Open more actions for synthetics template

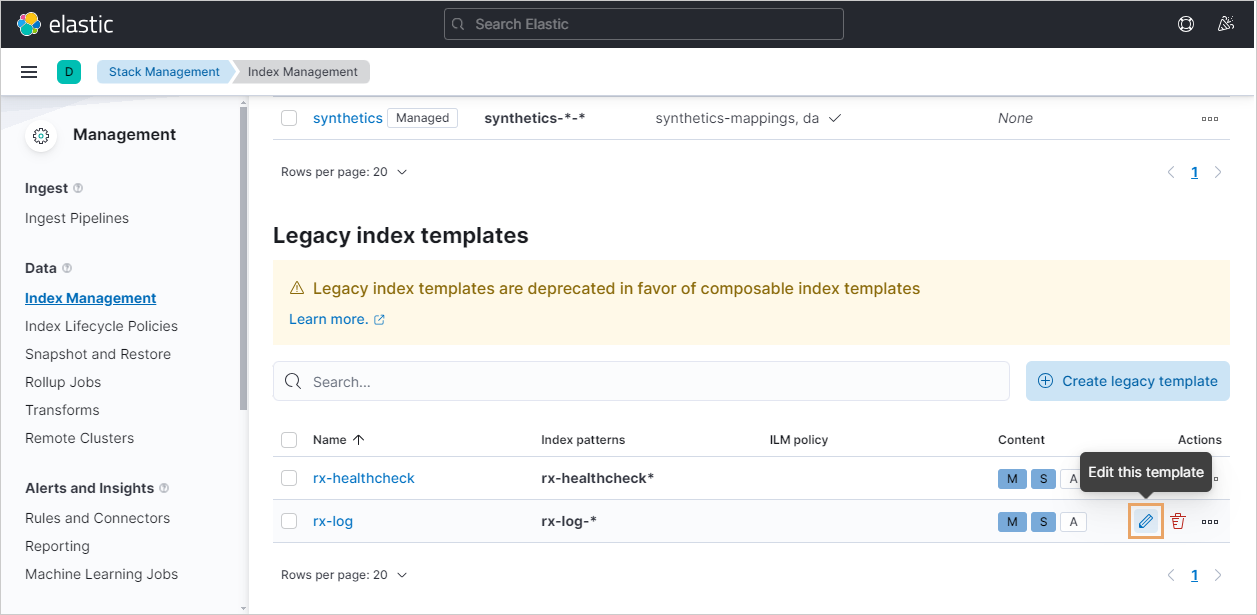coord(1210,118)
